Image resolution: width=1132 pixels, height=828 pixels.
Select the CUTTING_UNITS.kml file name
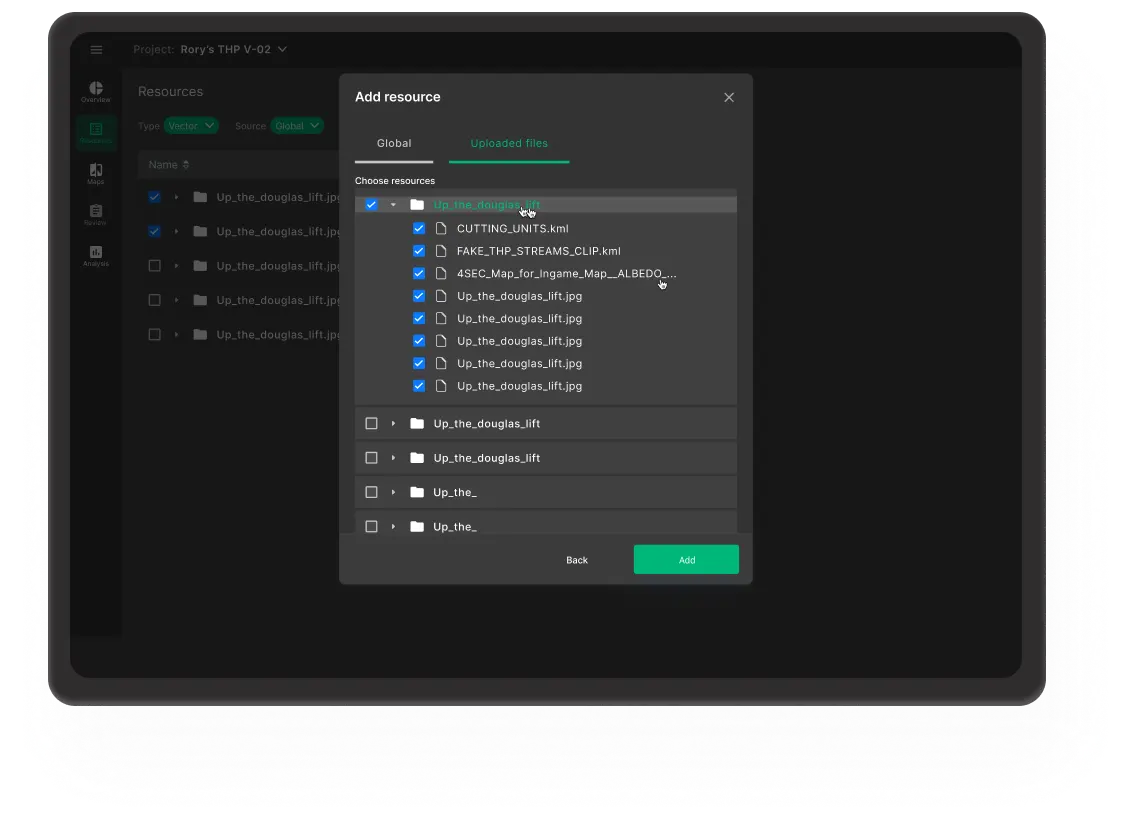(x=513, y=229)
